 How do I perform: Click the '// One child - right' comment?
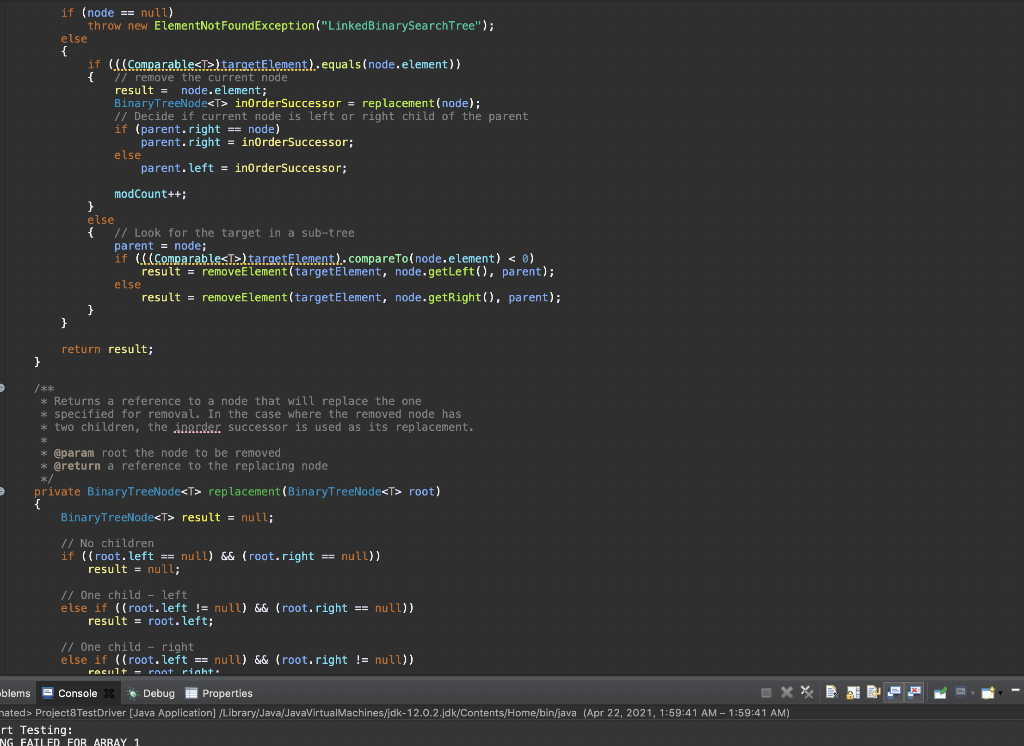127,647
